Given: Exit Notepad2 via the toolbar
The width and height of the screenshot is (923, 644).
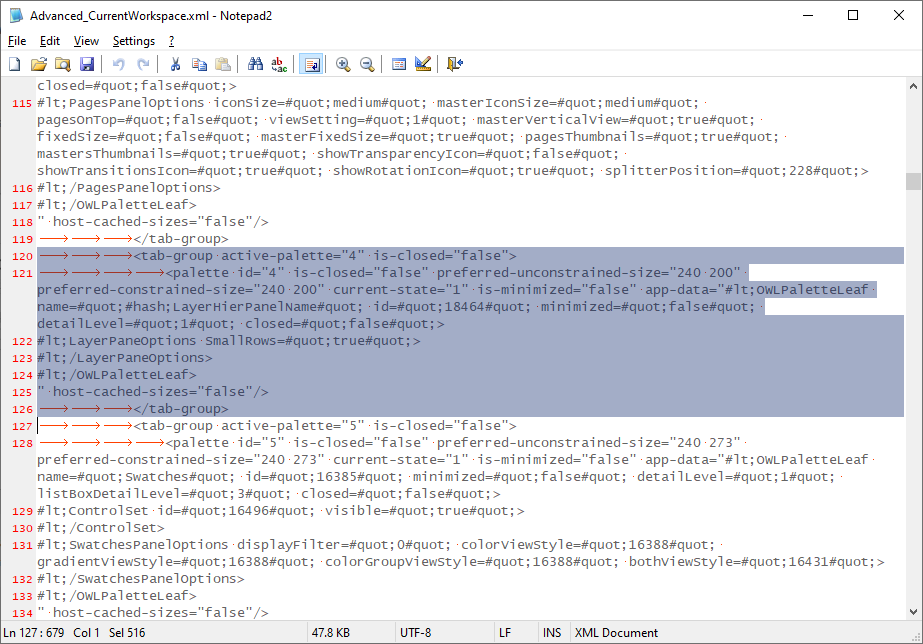Looking at the screenshot, I should [x=453, y=63].
